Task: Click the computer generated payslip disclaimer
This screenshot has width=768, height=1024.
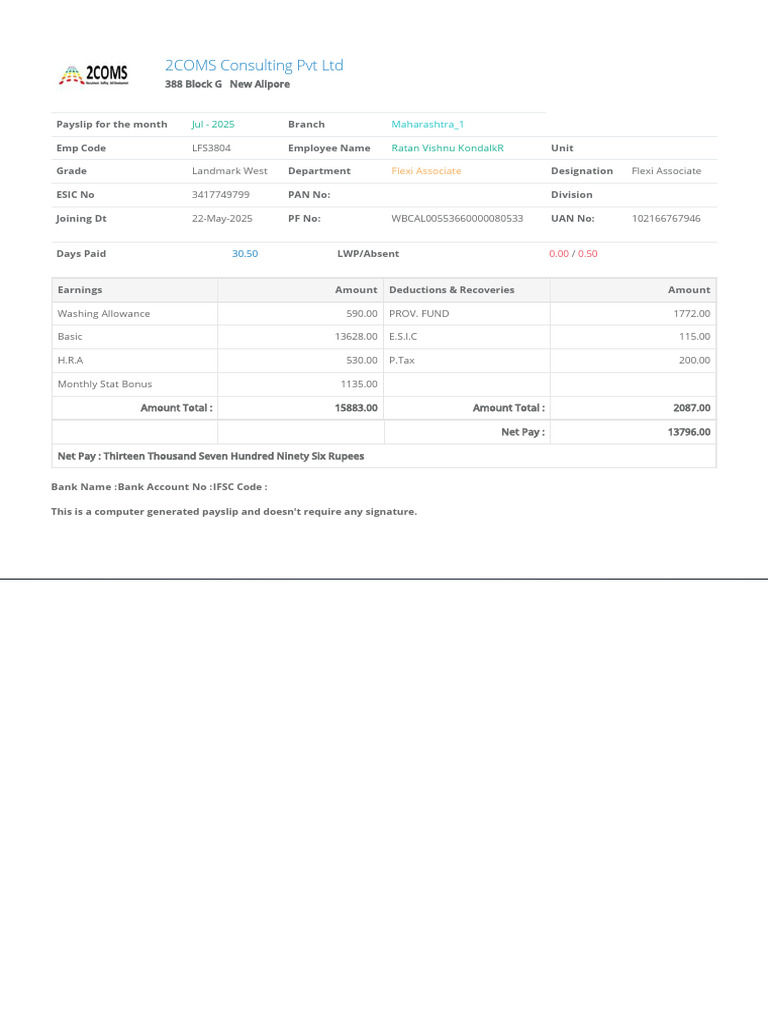Action: 234,512
